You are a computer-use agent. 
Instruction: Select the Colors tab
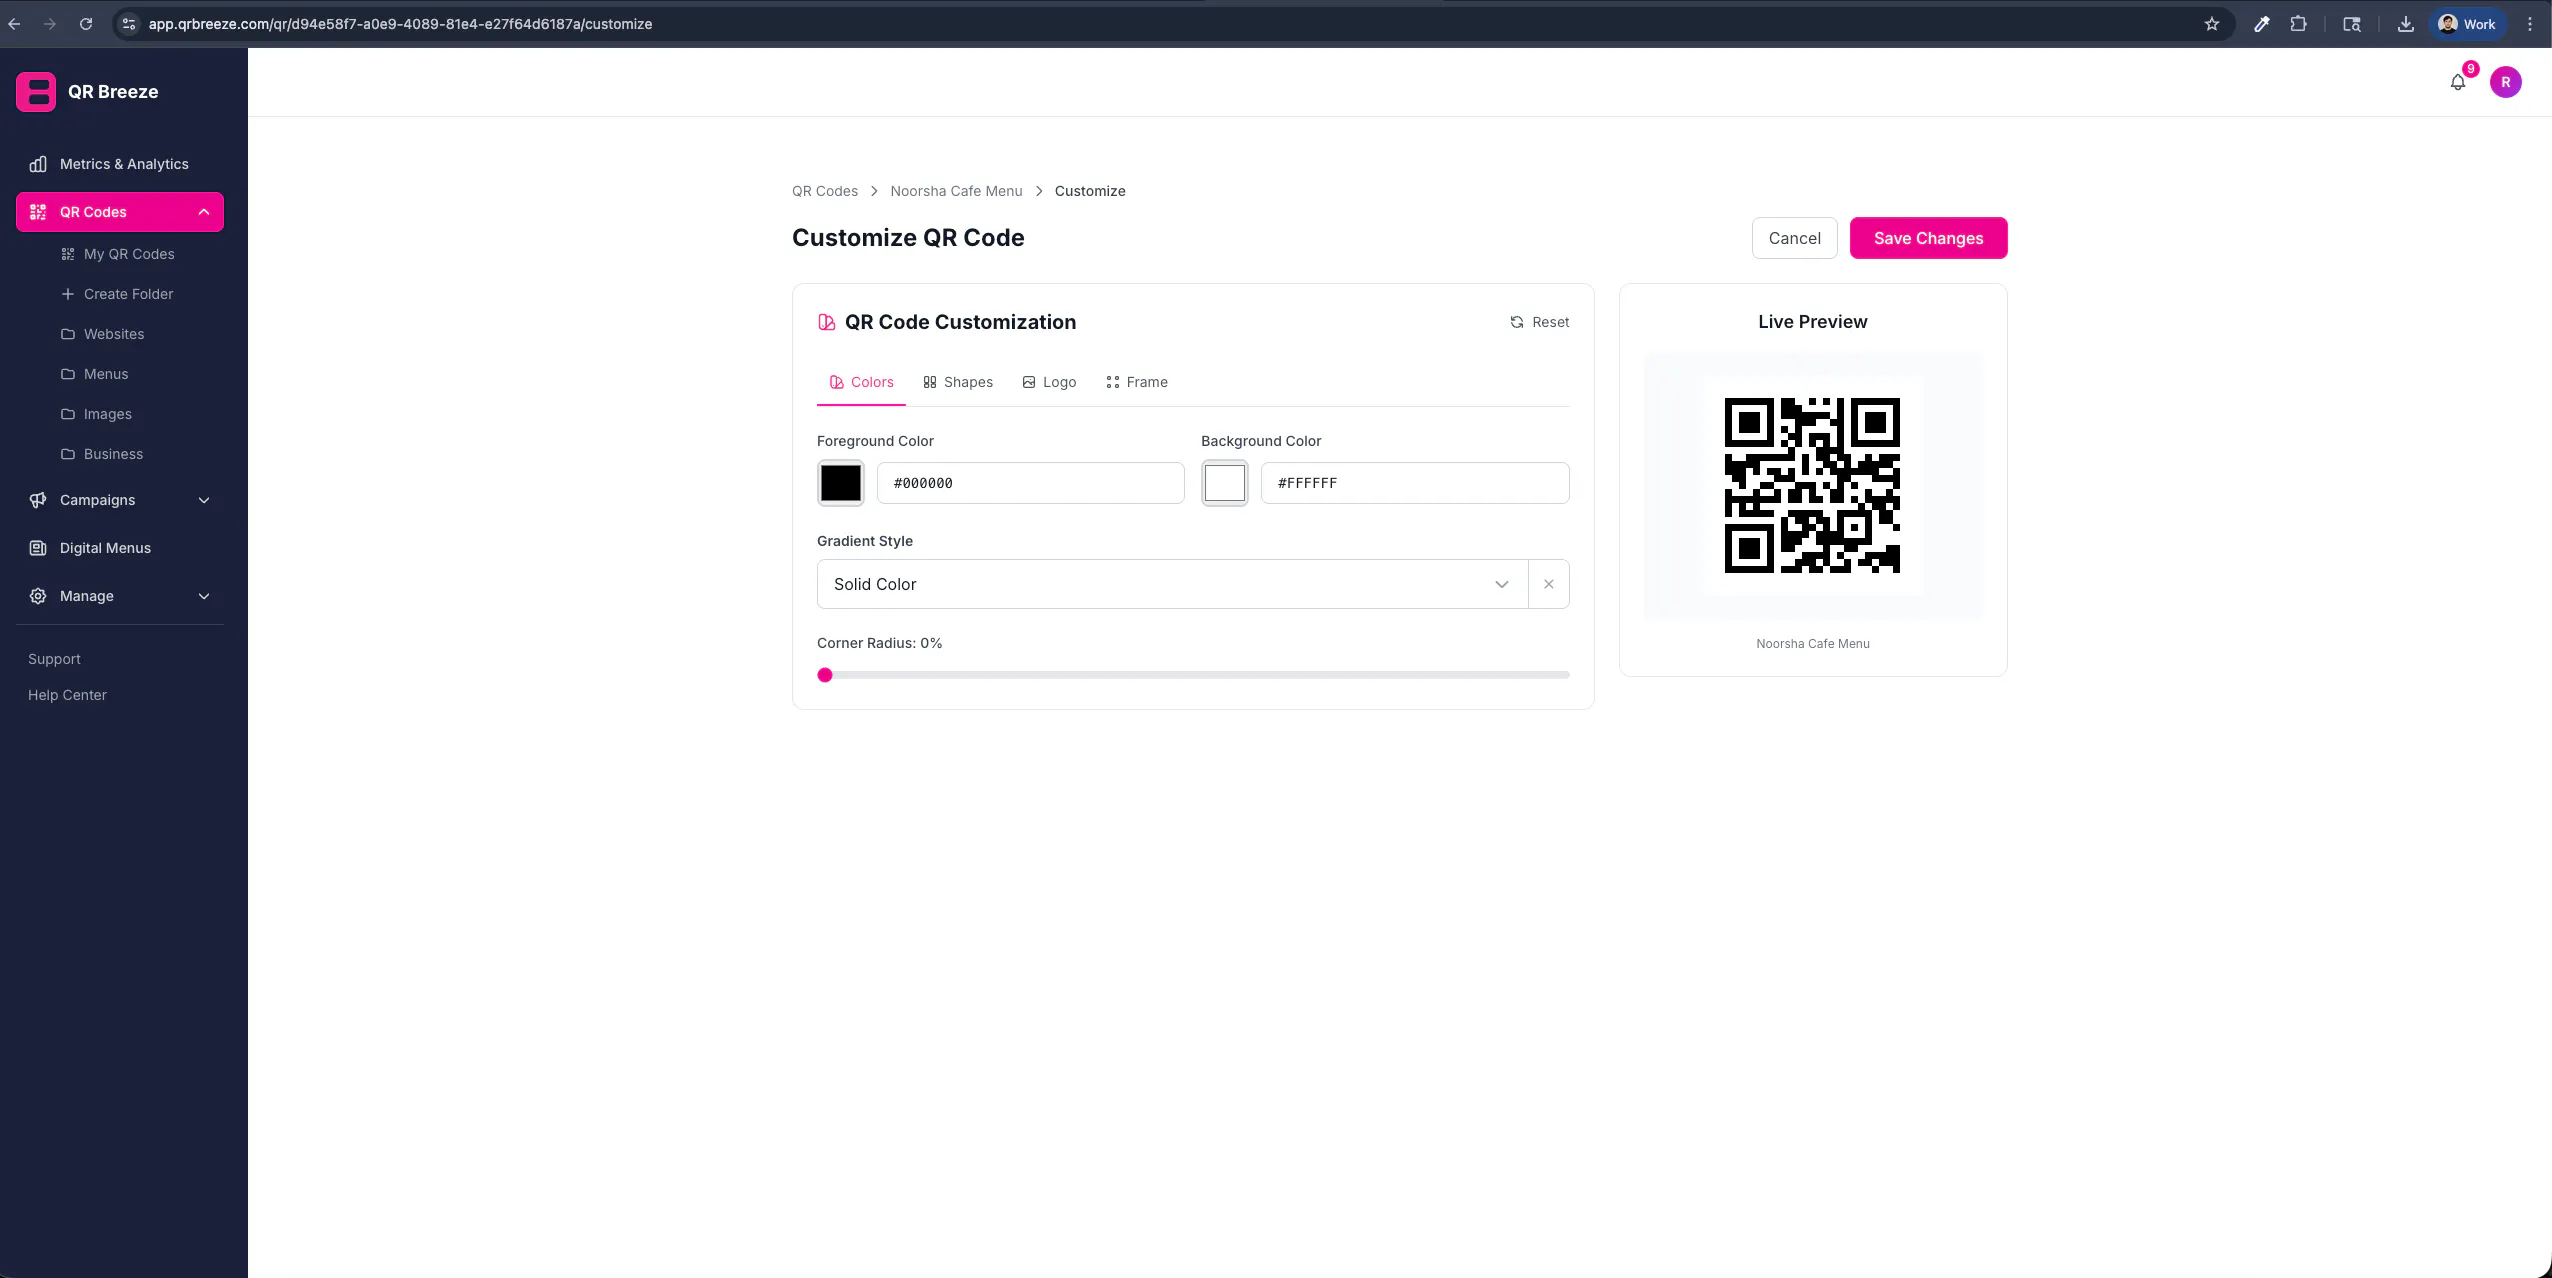(861, 382)
